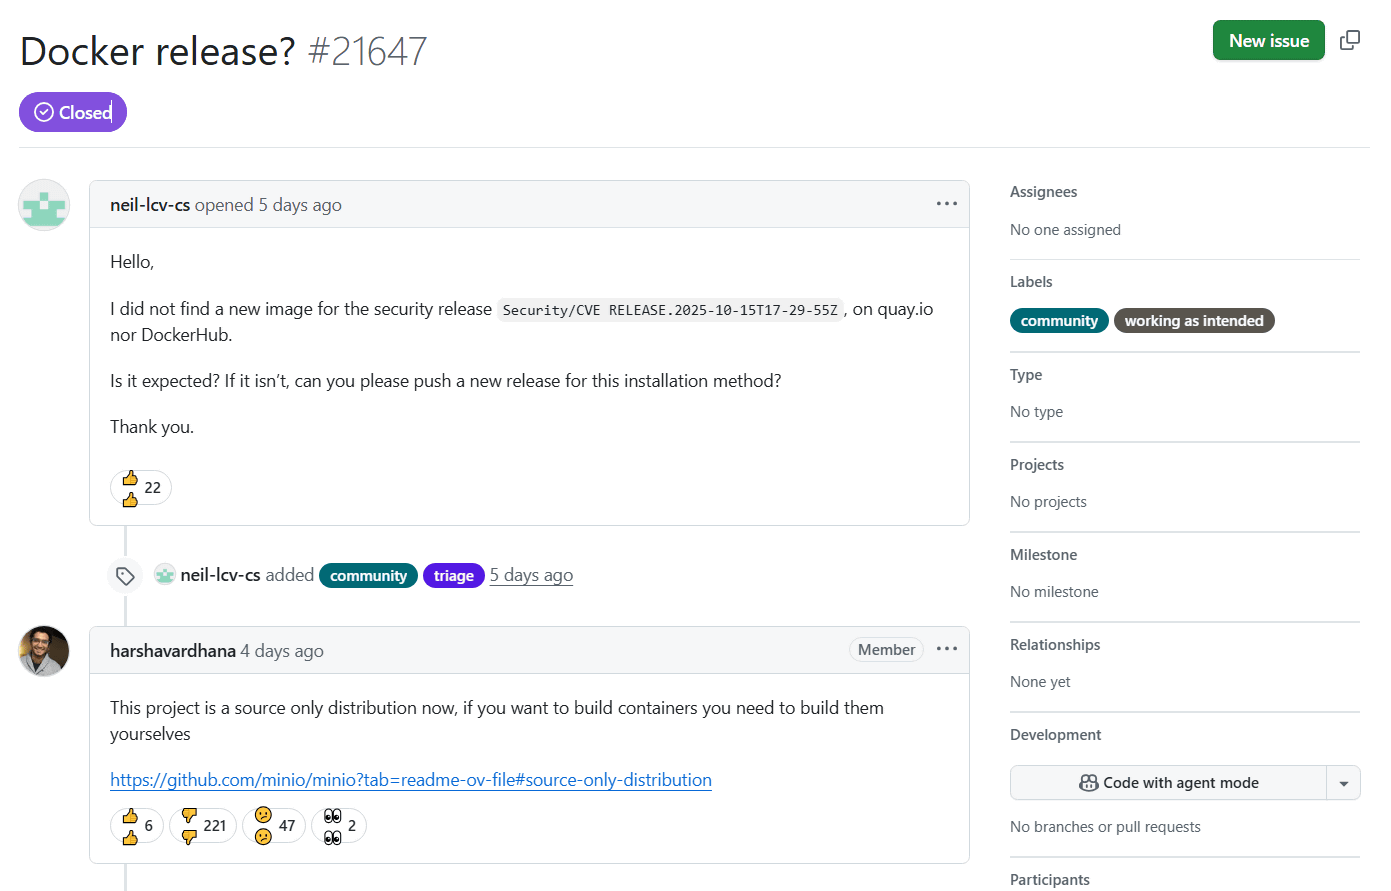Image resolution: width=1391 pixels, height=891 pixels.
Task: Click the label tag icon in the timeline
Action: point(124,575)
